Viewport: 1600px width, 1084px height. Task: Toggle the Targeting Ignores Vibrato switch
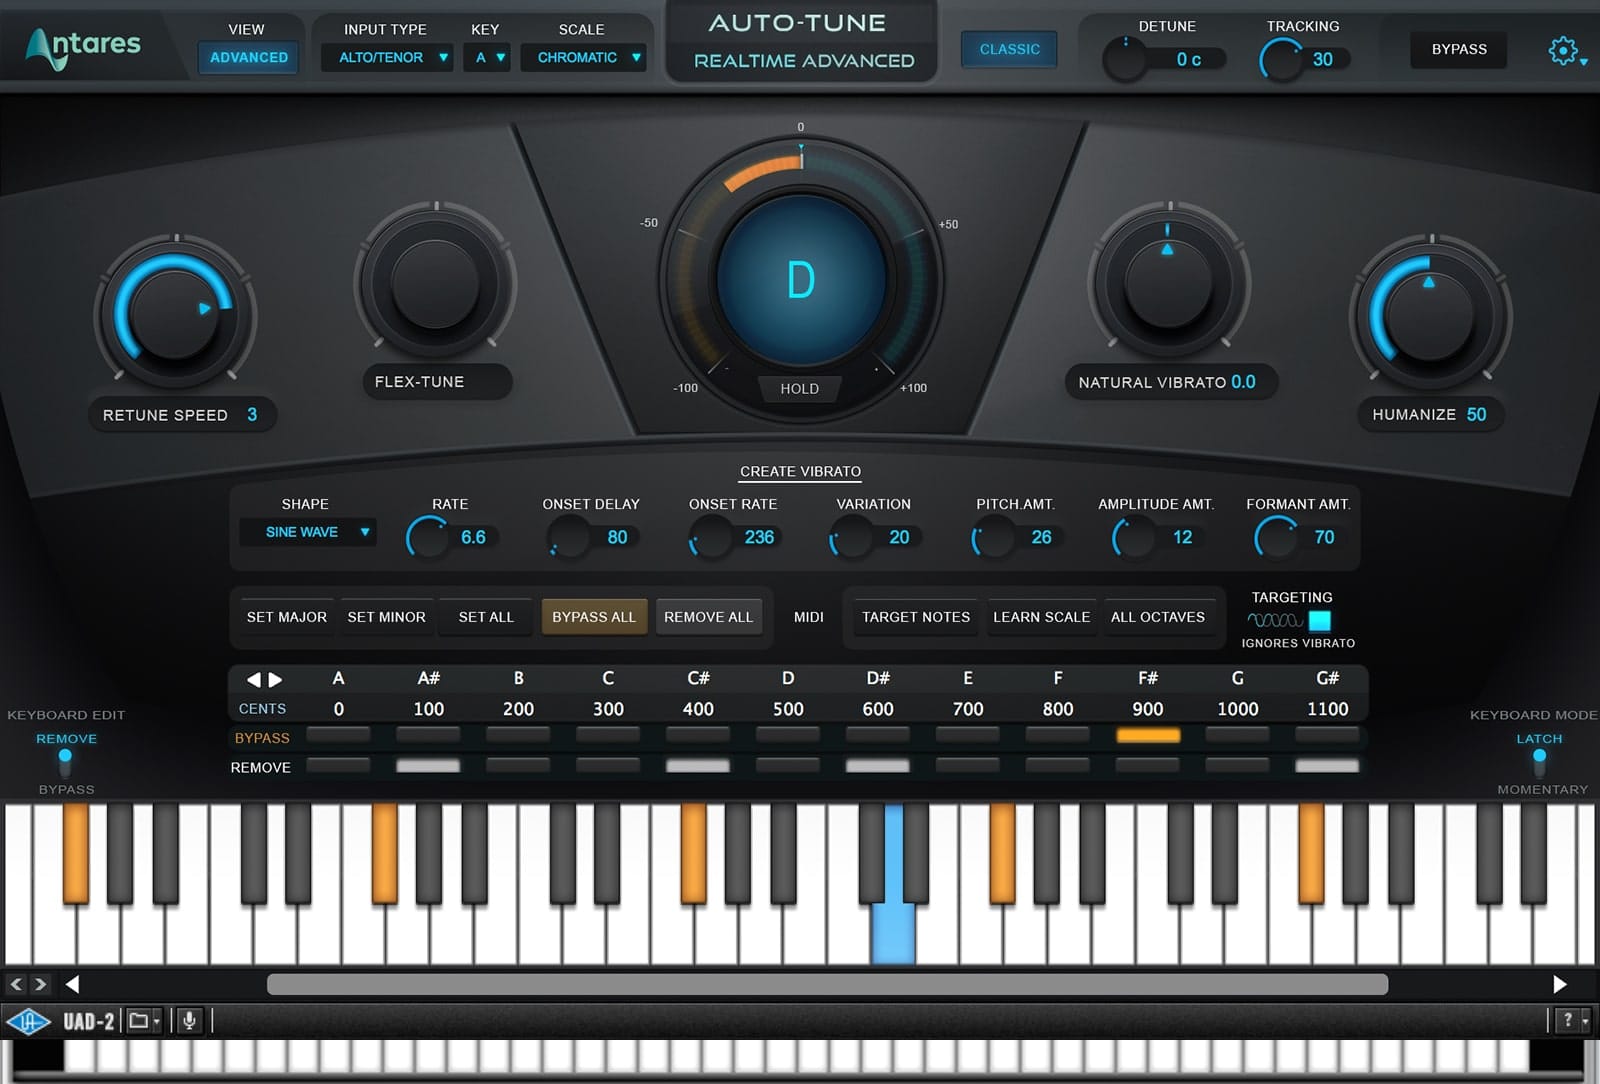click(x=1319, y=620)
